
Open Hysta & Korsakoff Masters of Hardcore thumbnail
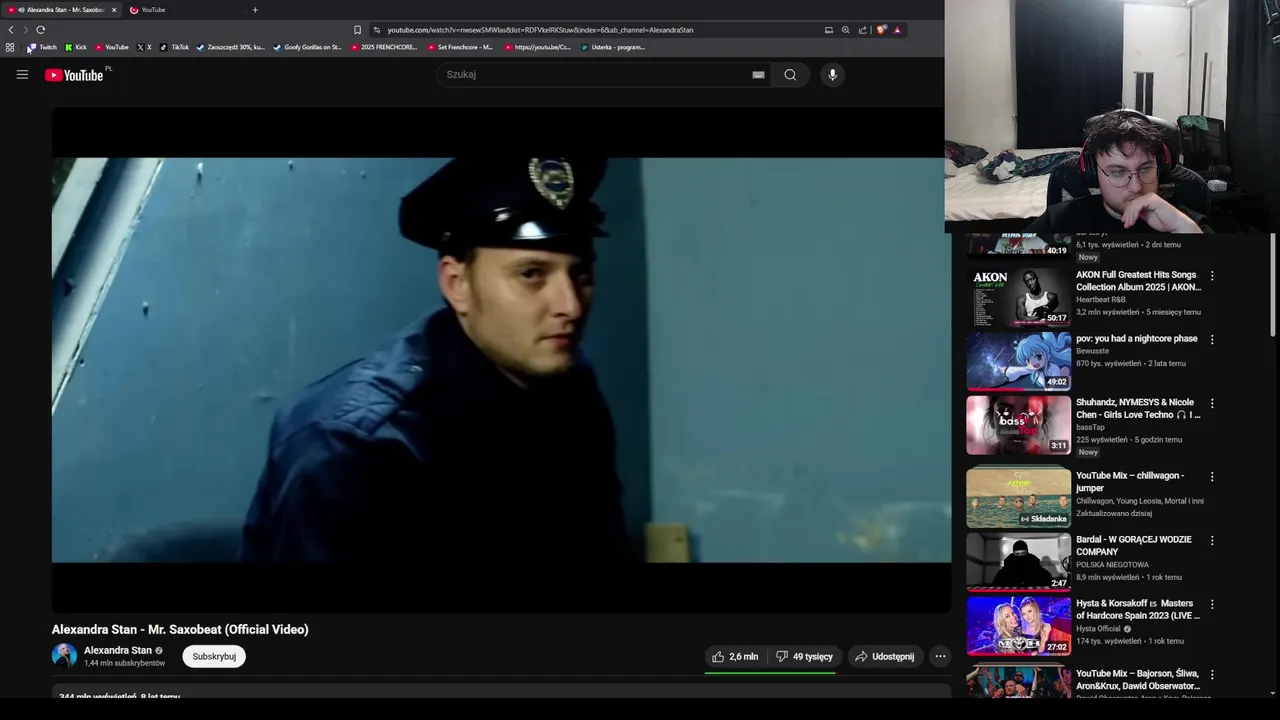[x=1018, y=626]
